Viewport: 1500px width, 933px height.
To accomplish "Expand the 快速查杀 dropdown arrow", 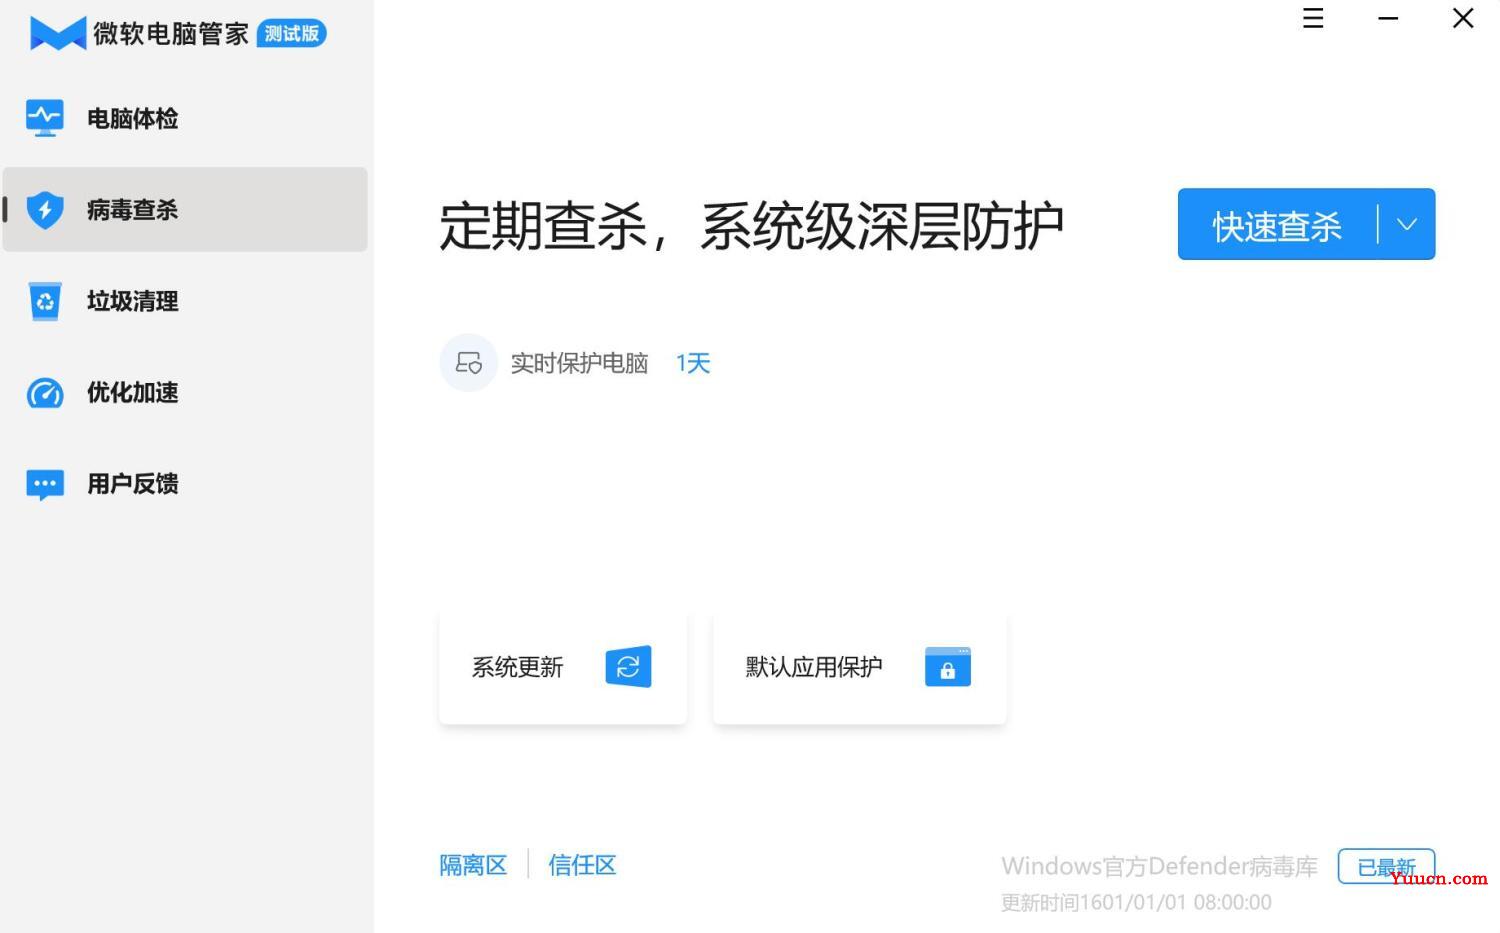I will tap(1407, 224).
